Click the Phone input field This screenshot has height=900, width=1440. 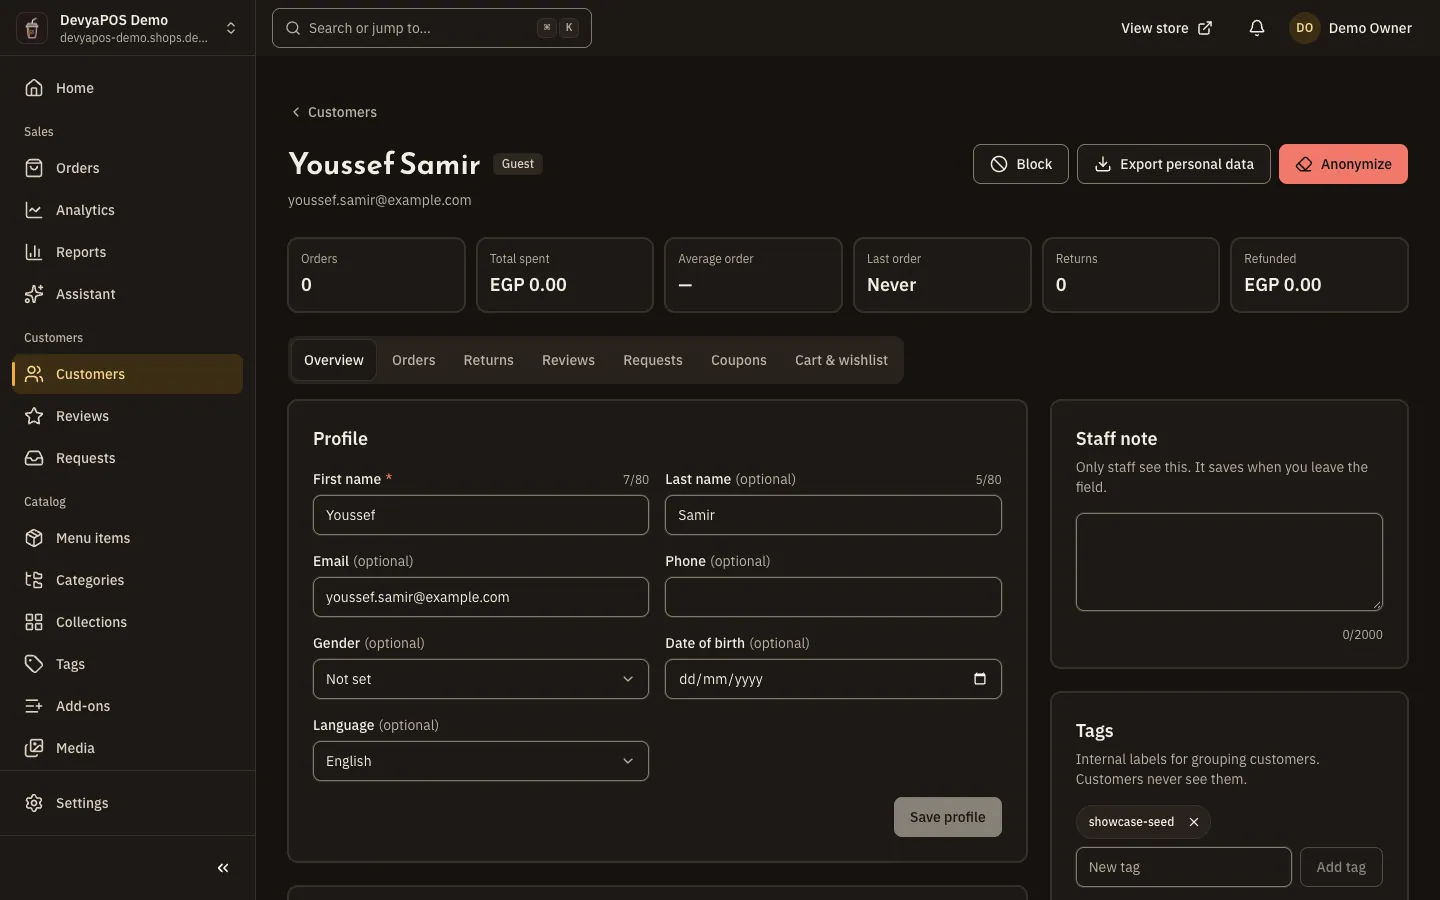(833, 597)
